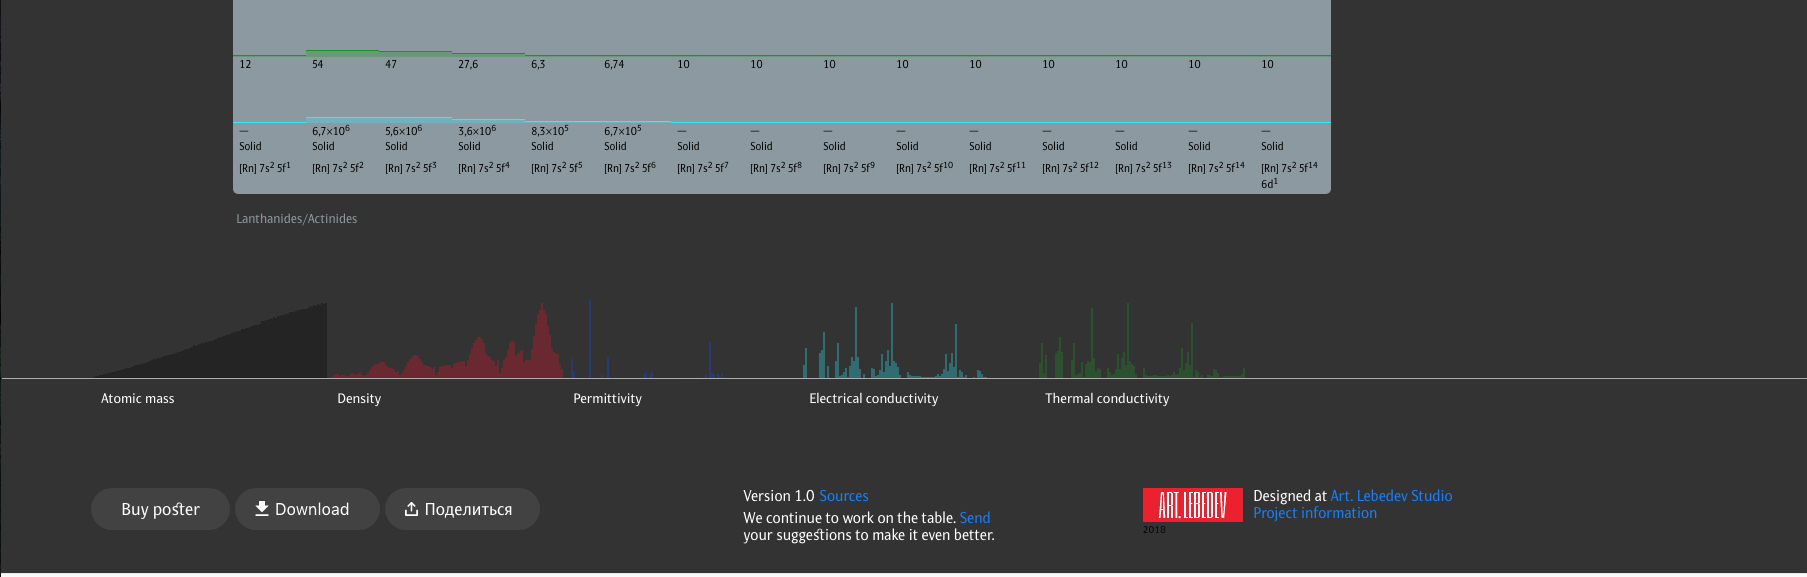Select the Atomic mass property label

pos(137,399)
